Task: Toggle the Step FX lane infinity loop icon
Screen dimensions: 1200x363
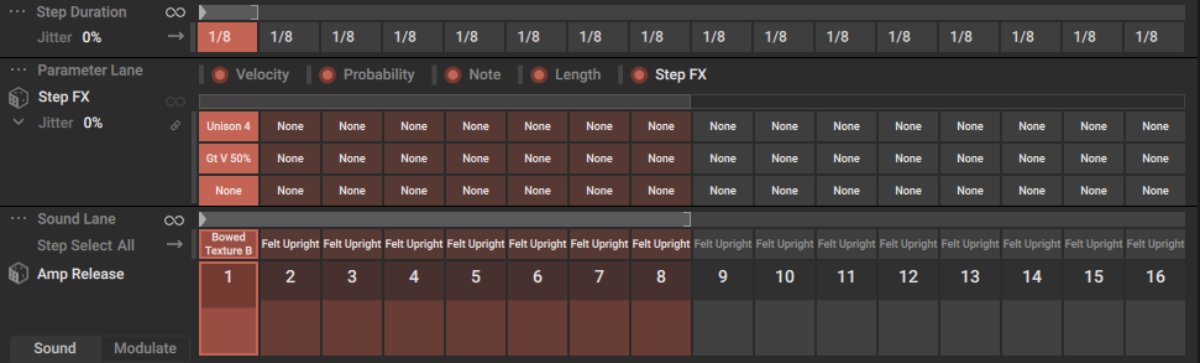Action: [175, 101]
